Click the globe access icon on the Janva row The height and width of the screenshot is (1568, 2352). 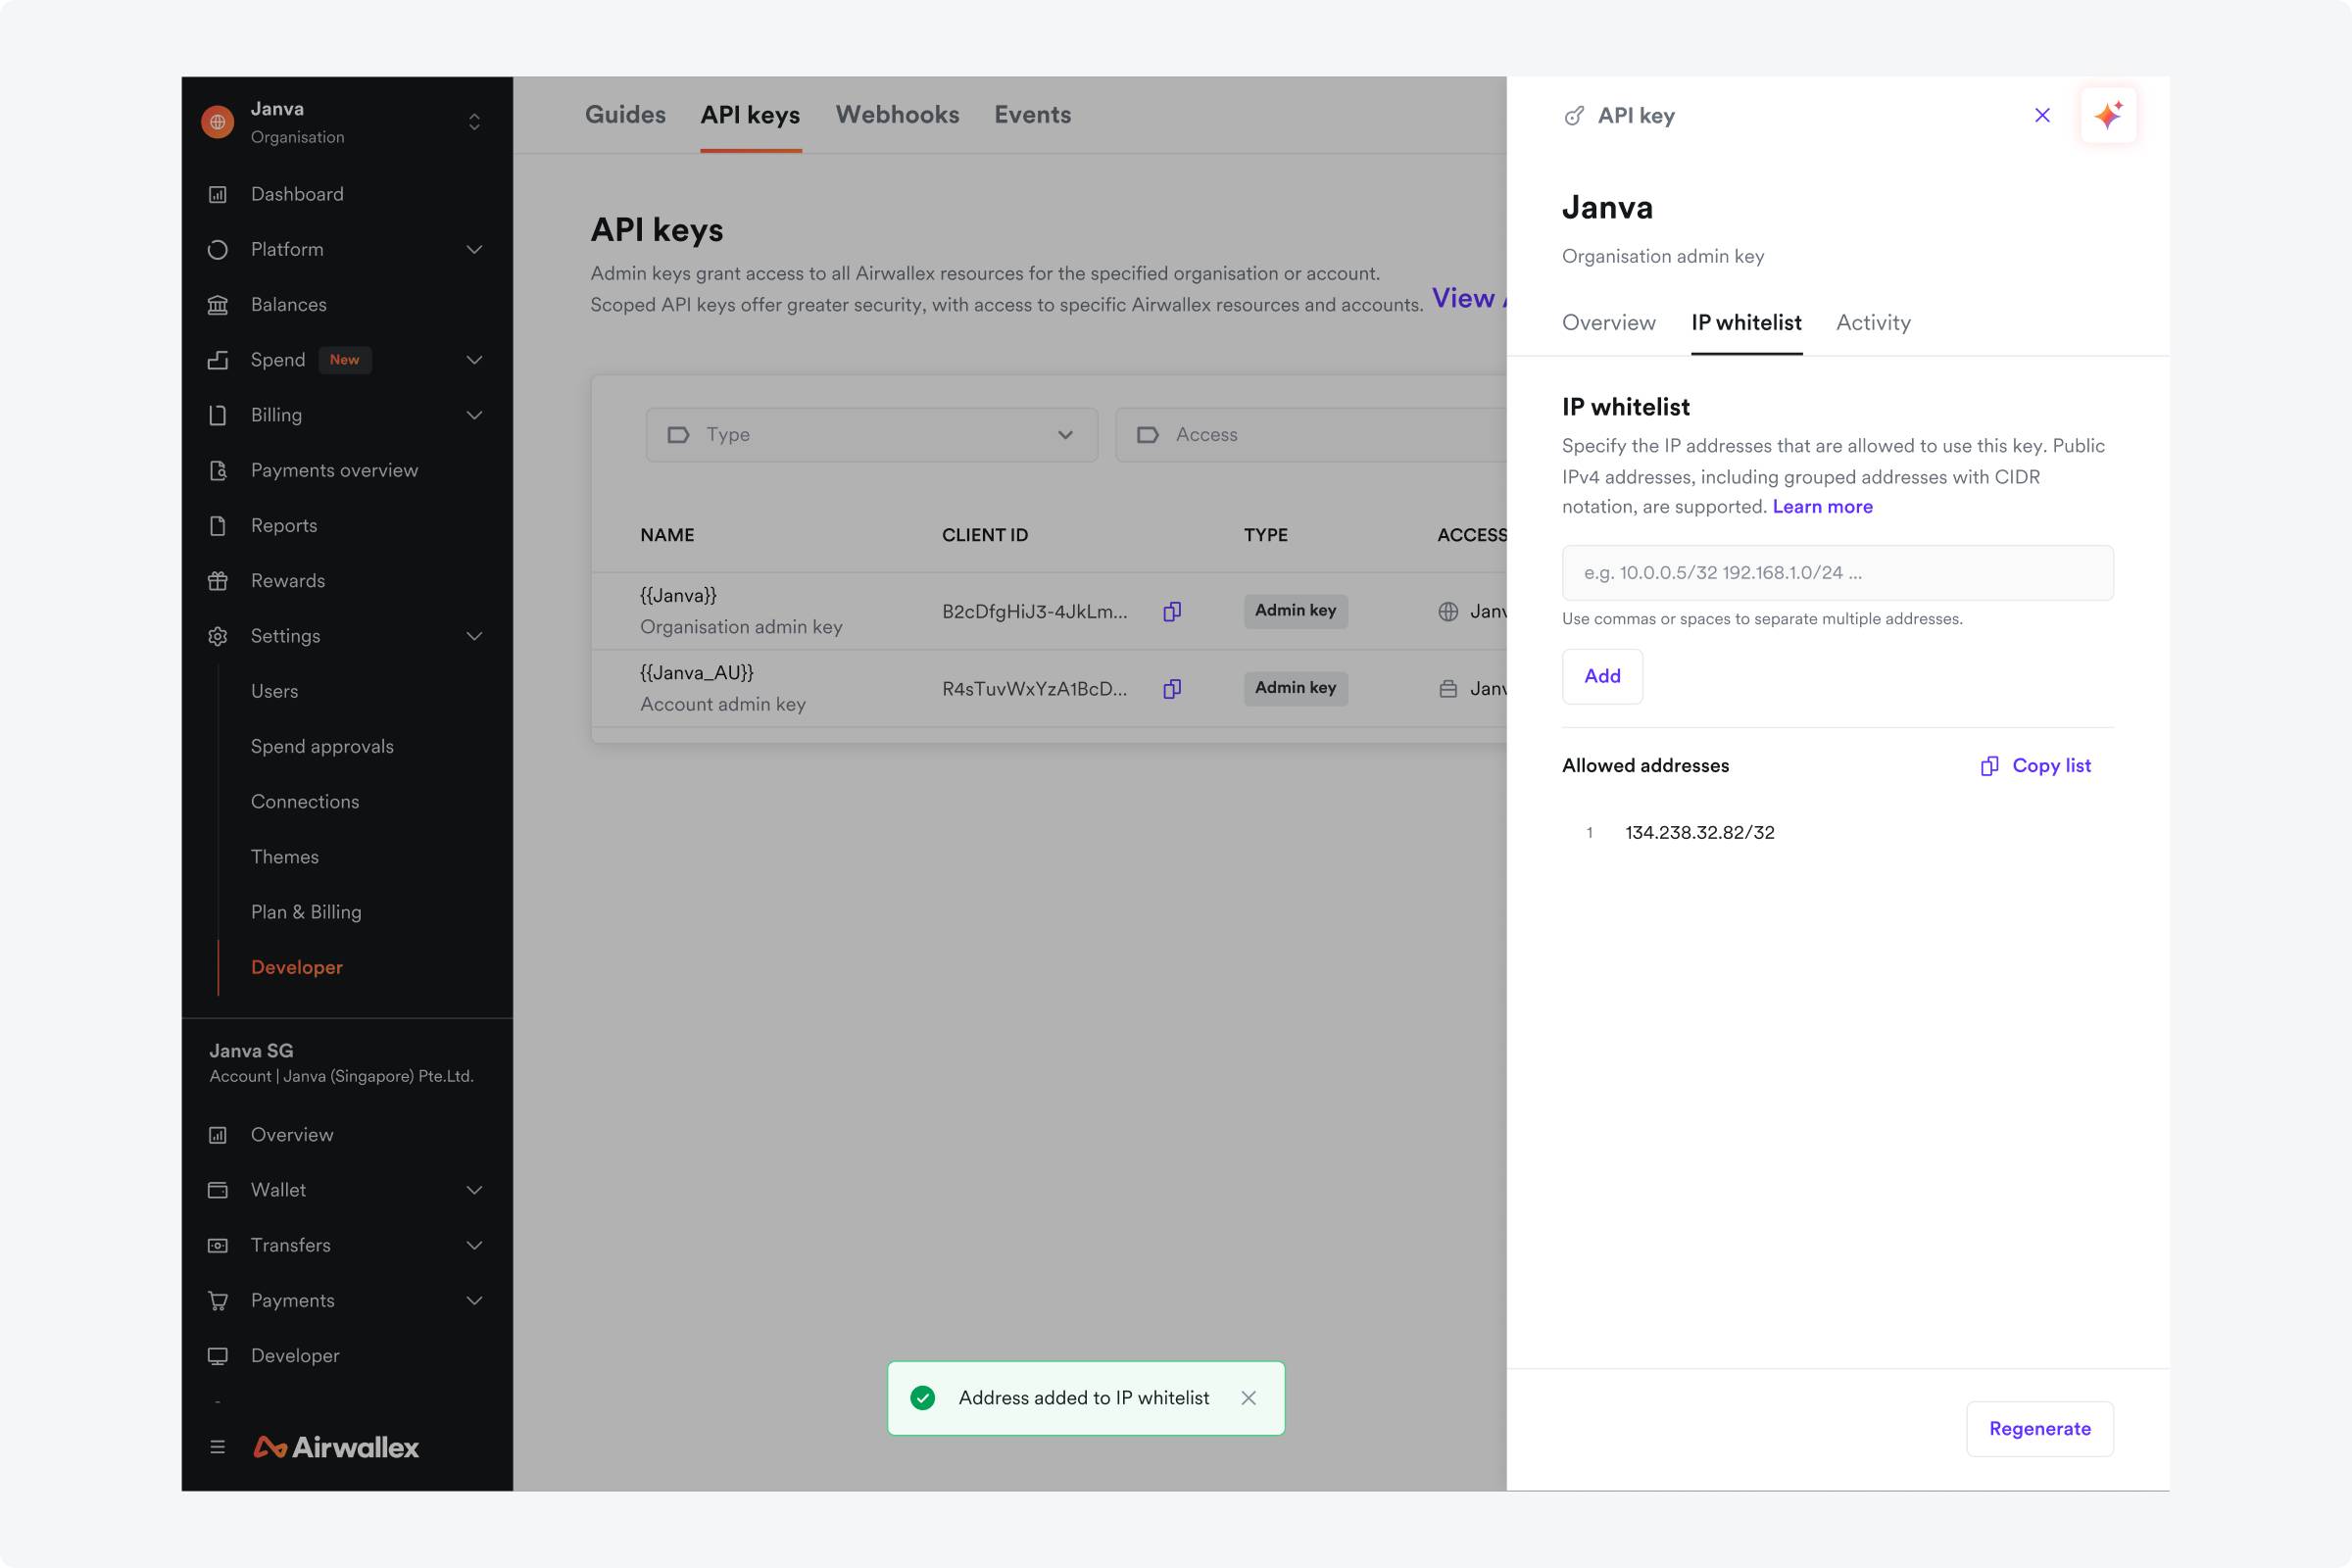tap(1451, 611)
